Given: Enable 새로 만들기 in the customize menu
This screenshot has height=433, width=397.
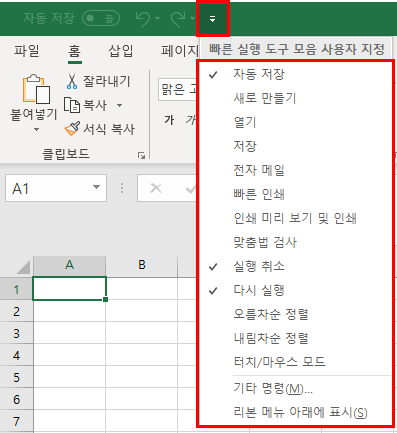Looking at the screenshot, I should 295,98.
